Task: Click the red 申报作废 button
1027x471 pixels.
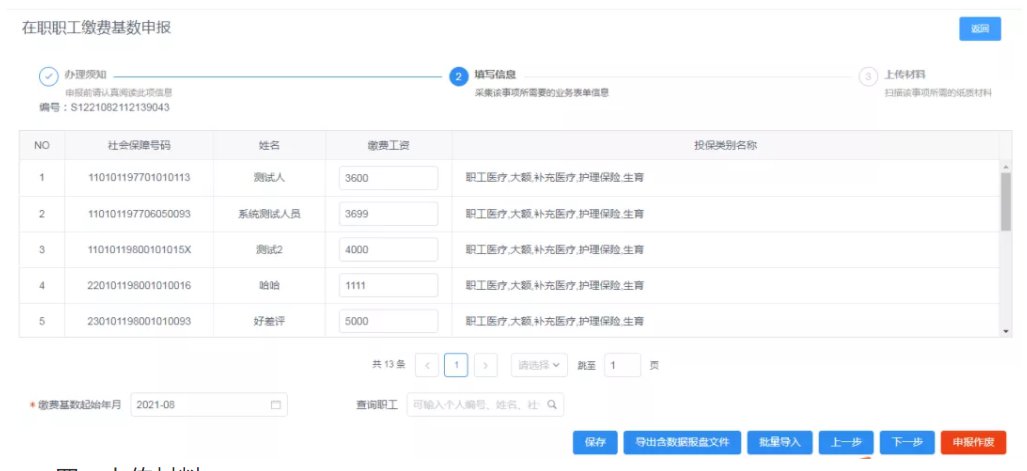Action: [x=973, y=442]
